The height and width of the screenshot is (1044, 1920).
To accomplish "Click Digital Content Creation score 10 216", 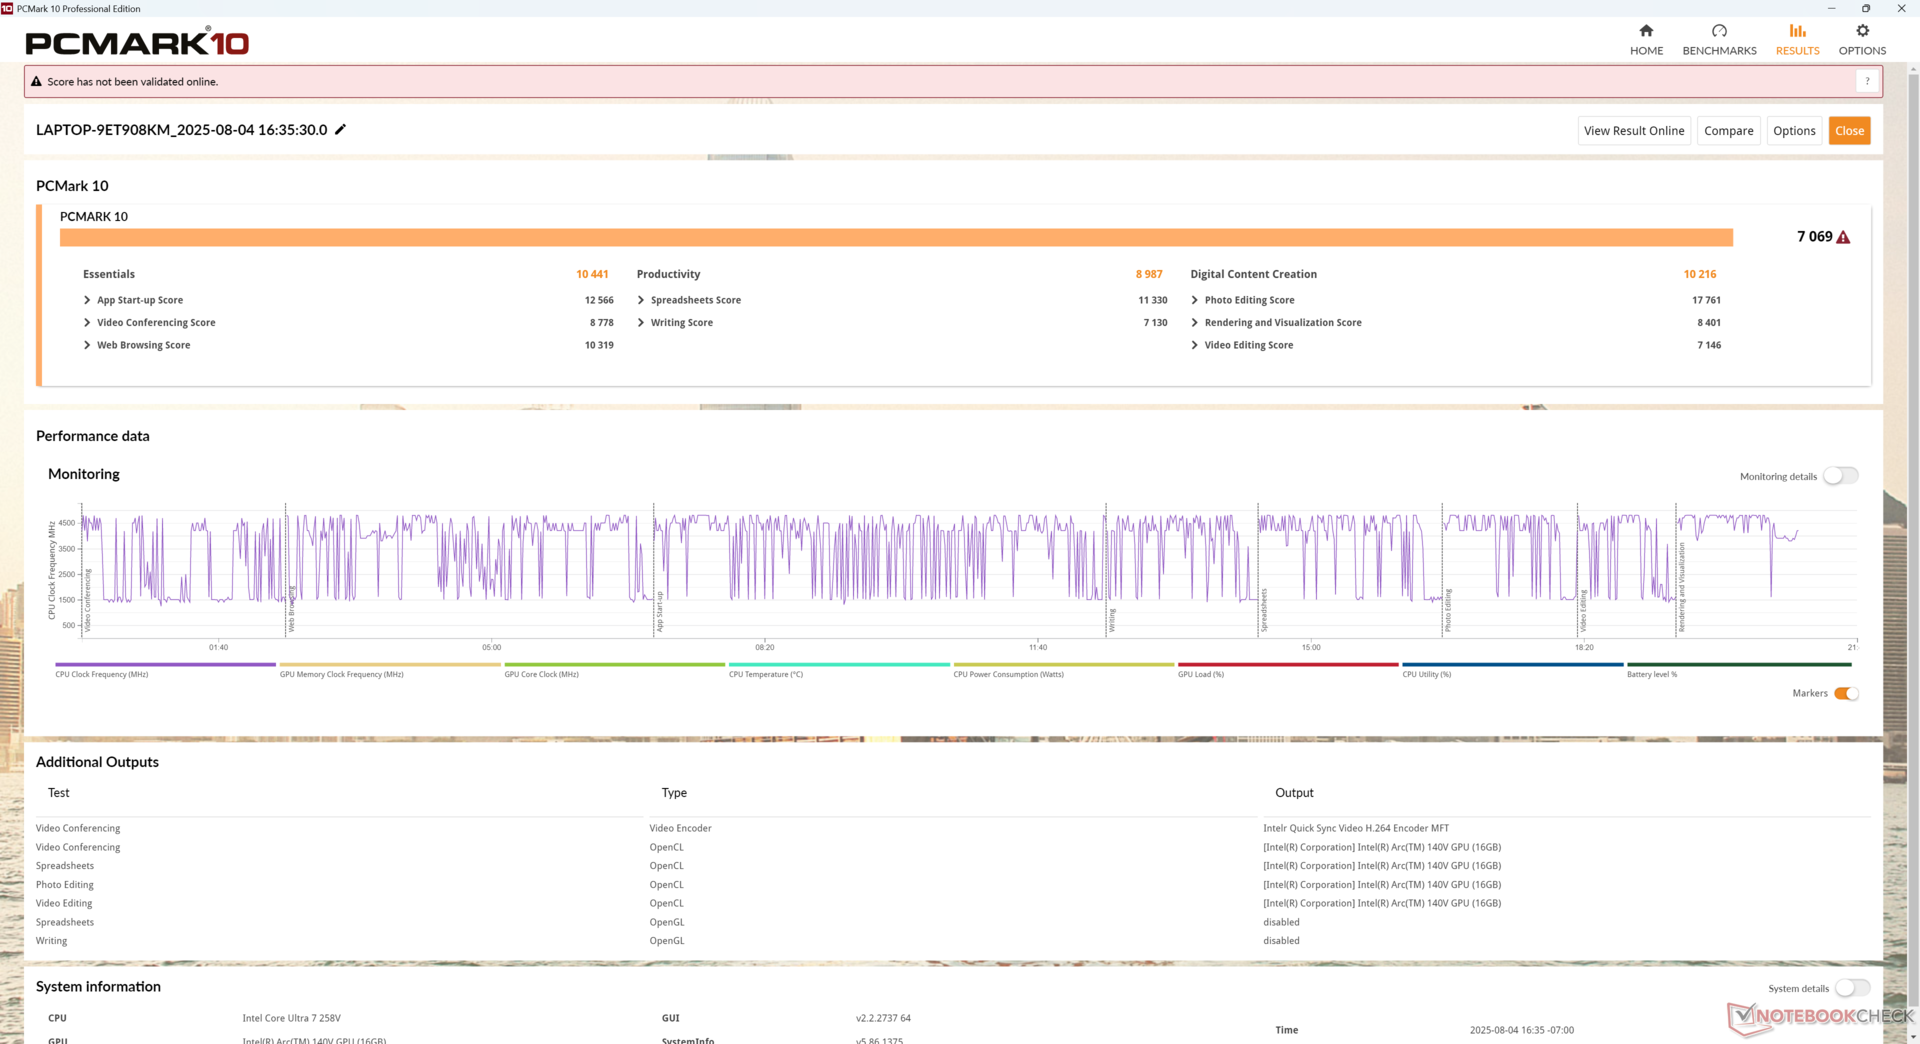I will (1699, 274).
